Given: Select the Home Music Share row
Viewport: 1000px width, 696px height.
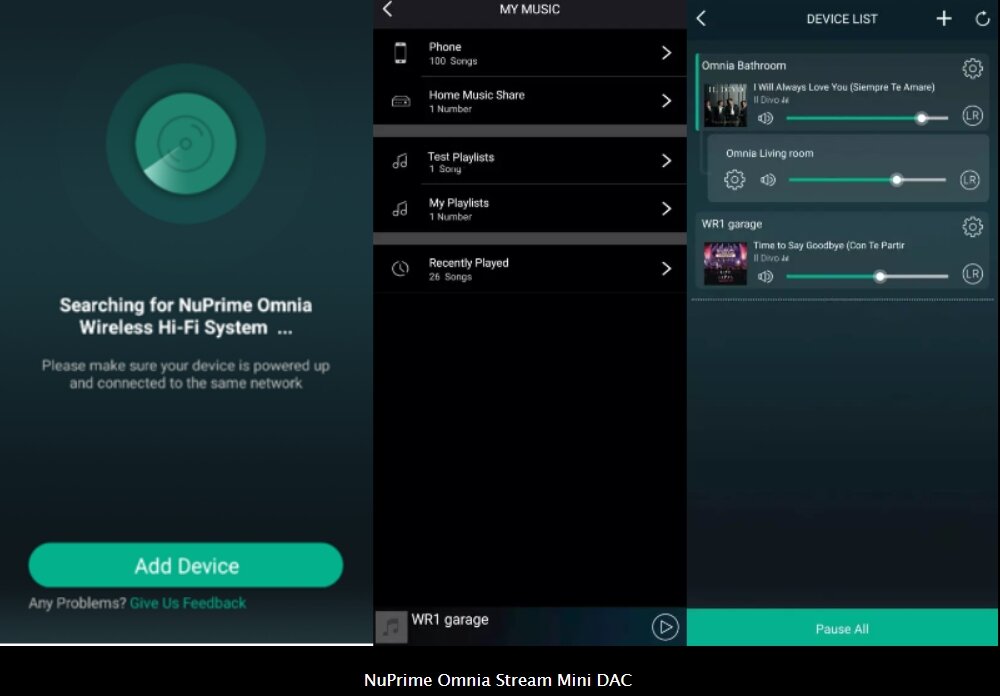Looking at the screenshot, I should [529, 101].
